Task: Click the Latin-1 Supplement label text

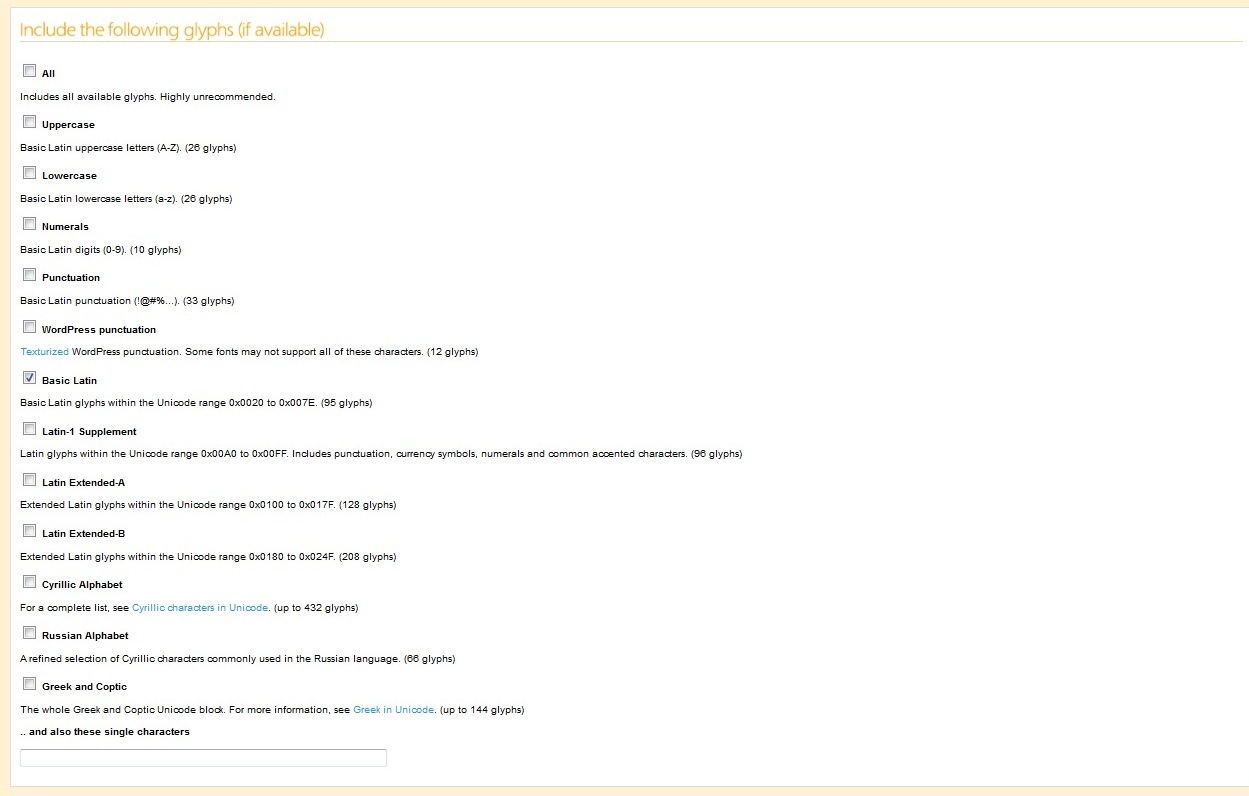Action: point(89,432)
